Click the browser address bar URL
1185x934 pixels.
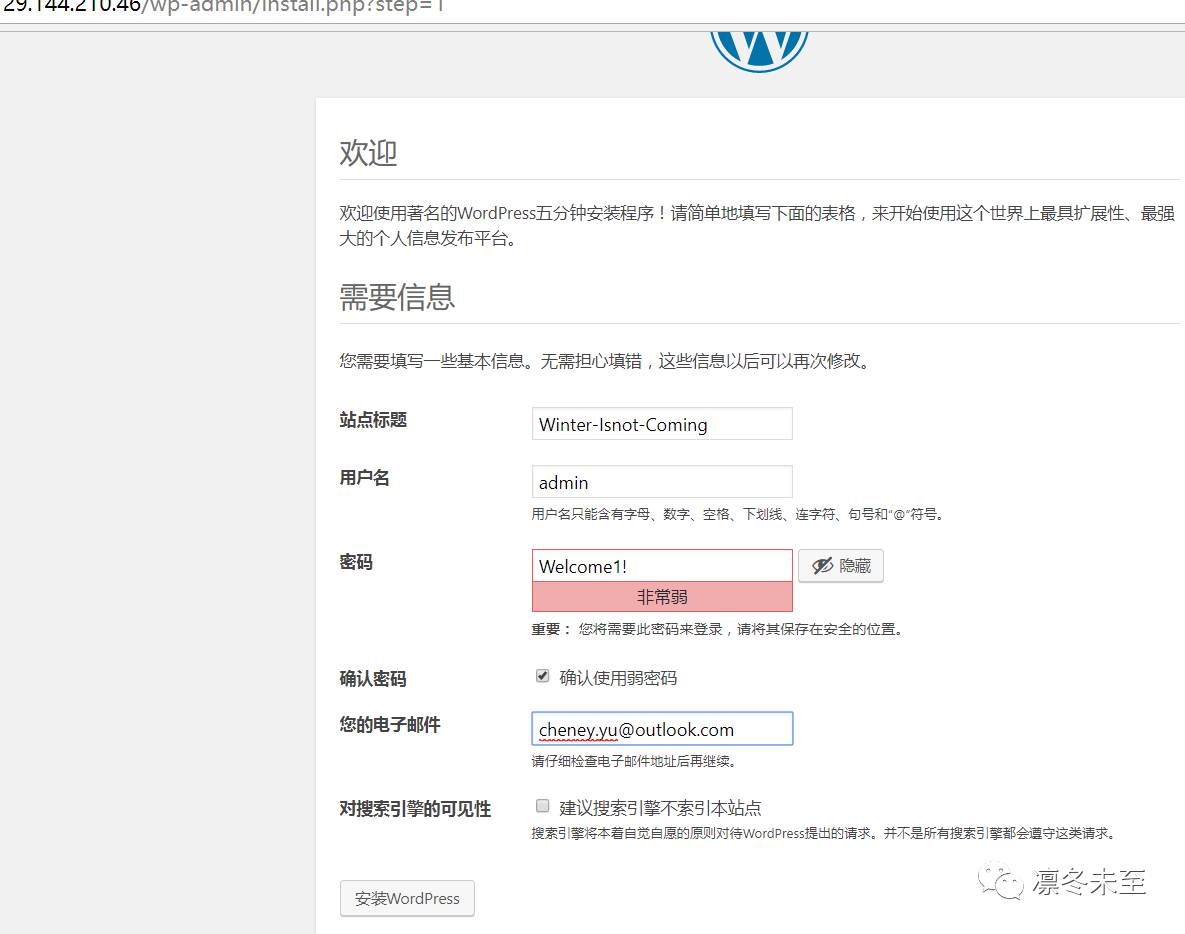(222, 7)
